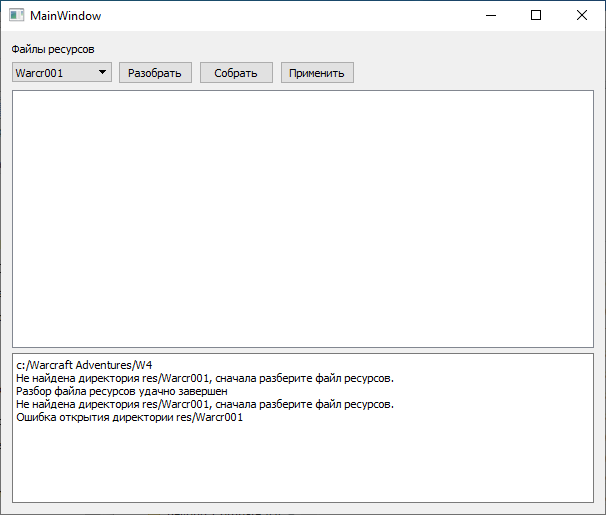
Task: Click the log line 'c:/Warcraft Adventures/W4'
Action: (x=84, y=365)
